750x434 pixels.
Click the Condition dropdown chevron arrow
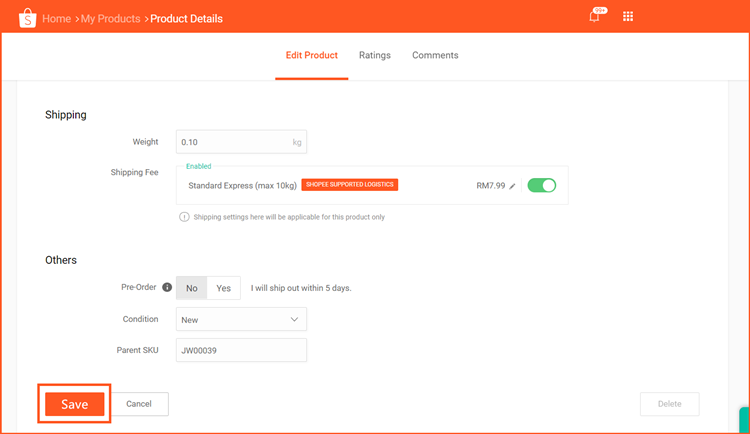pyautogui.click(x=294, y=319)
